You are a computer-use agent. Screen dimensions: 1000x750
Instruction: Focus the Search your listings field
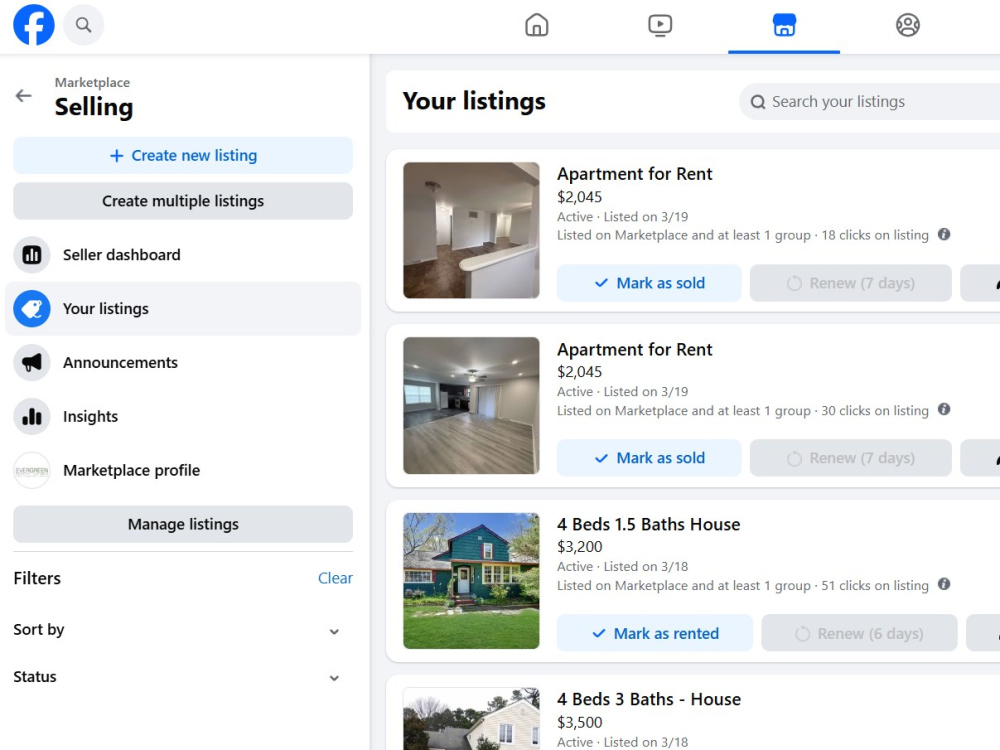tap(871, 102)
